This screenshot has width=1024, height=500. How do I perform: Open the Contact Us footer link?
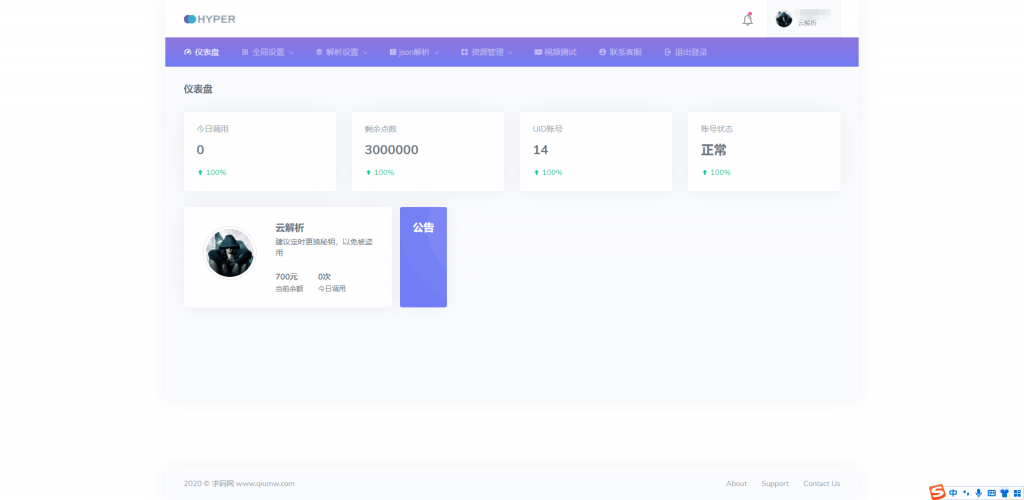tap(821, 484)
